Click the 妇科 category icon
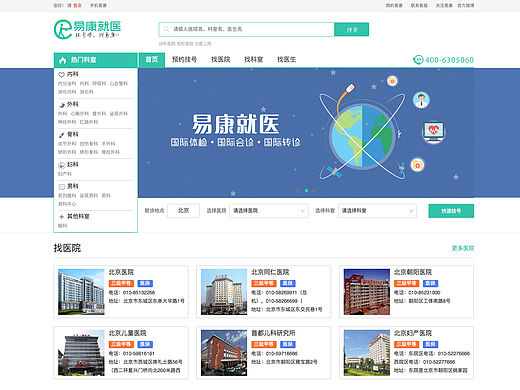This screenshot has width=520, height=390. [x=61, y=165]
